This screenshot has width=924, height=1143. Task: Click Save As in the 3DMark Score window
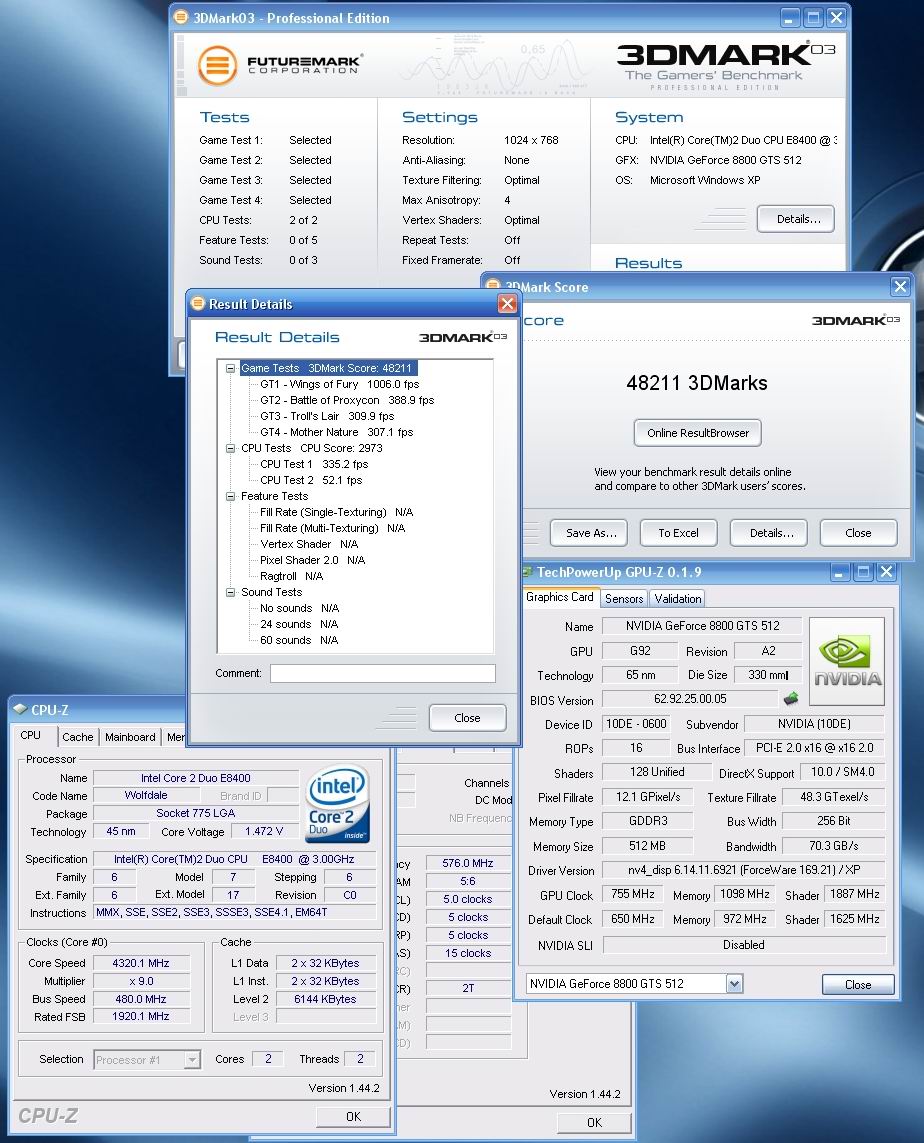(591, 533)
